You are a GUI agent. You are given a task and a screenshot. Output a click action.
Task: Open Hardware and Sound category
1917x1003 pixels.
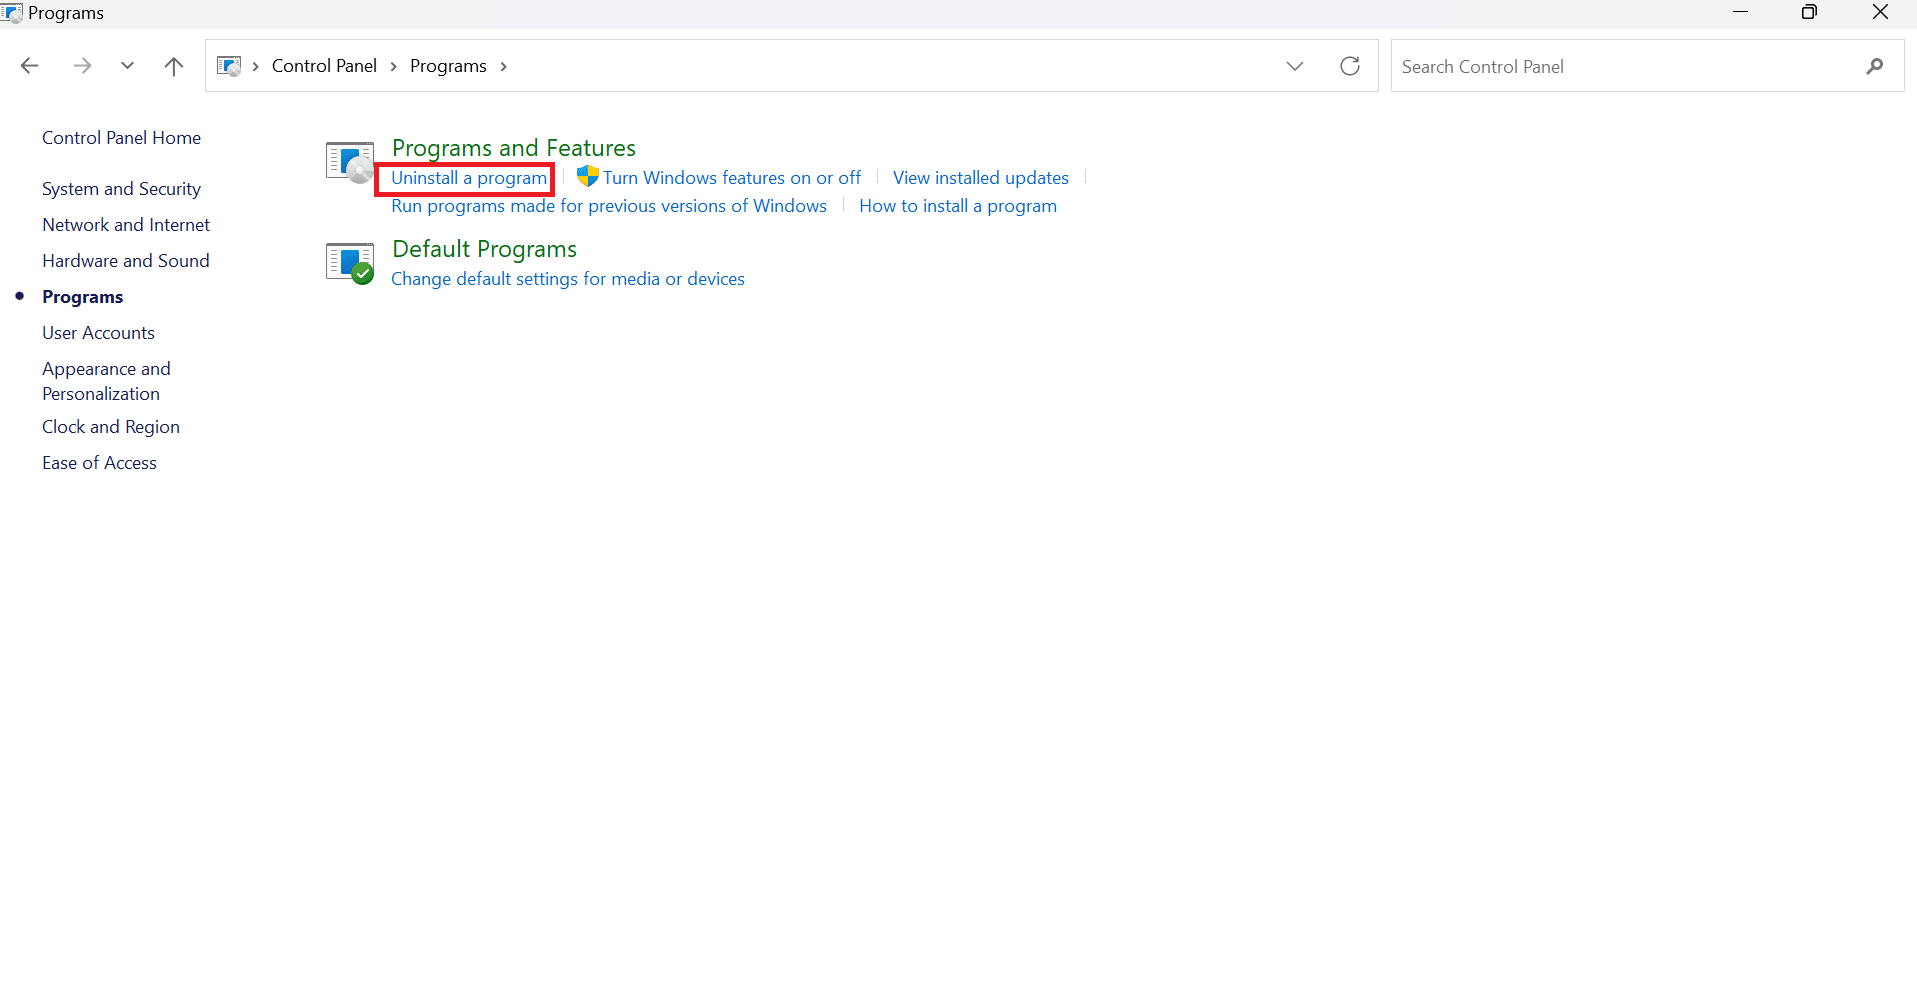[x=126, y=261]
